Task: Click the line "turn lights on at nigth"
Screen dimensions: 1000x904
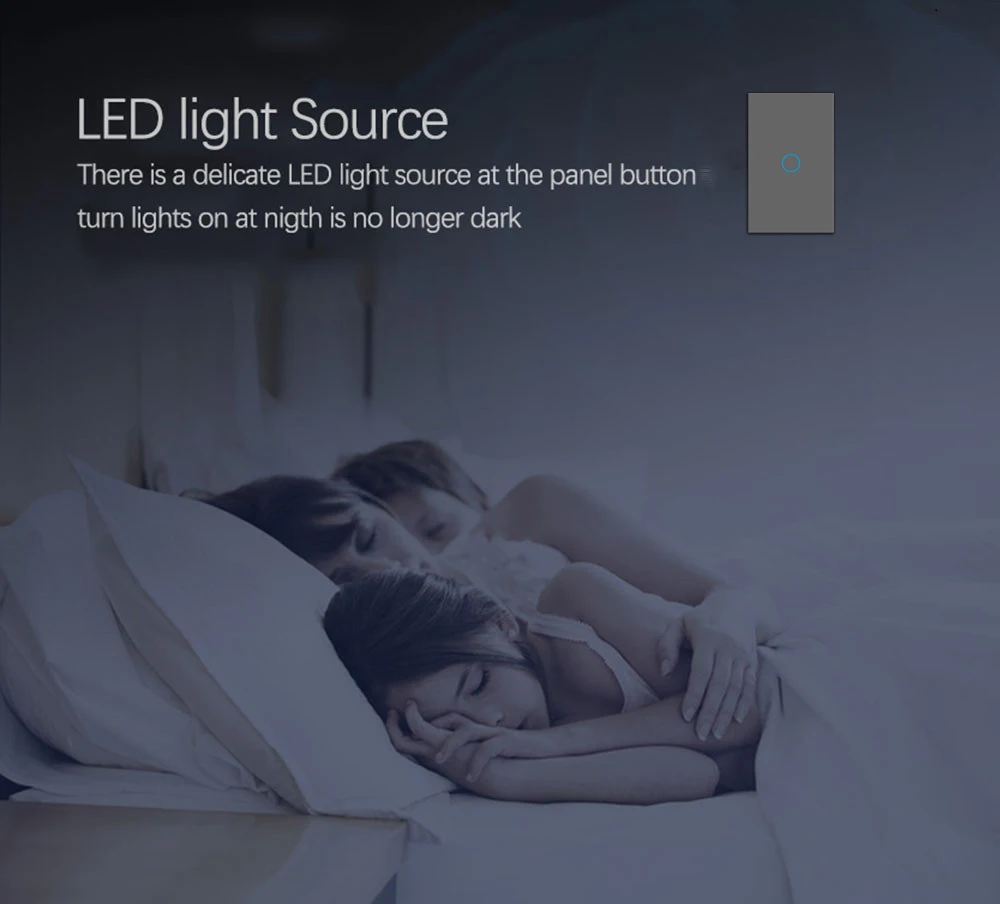Action: pos(299,219)
